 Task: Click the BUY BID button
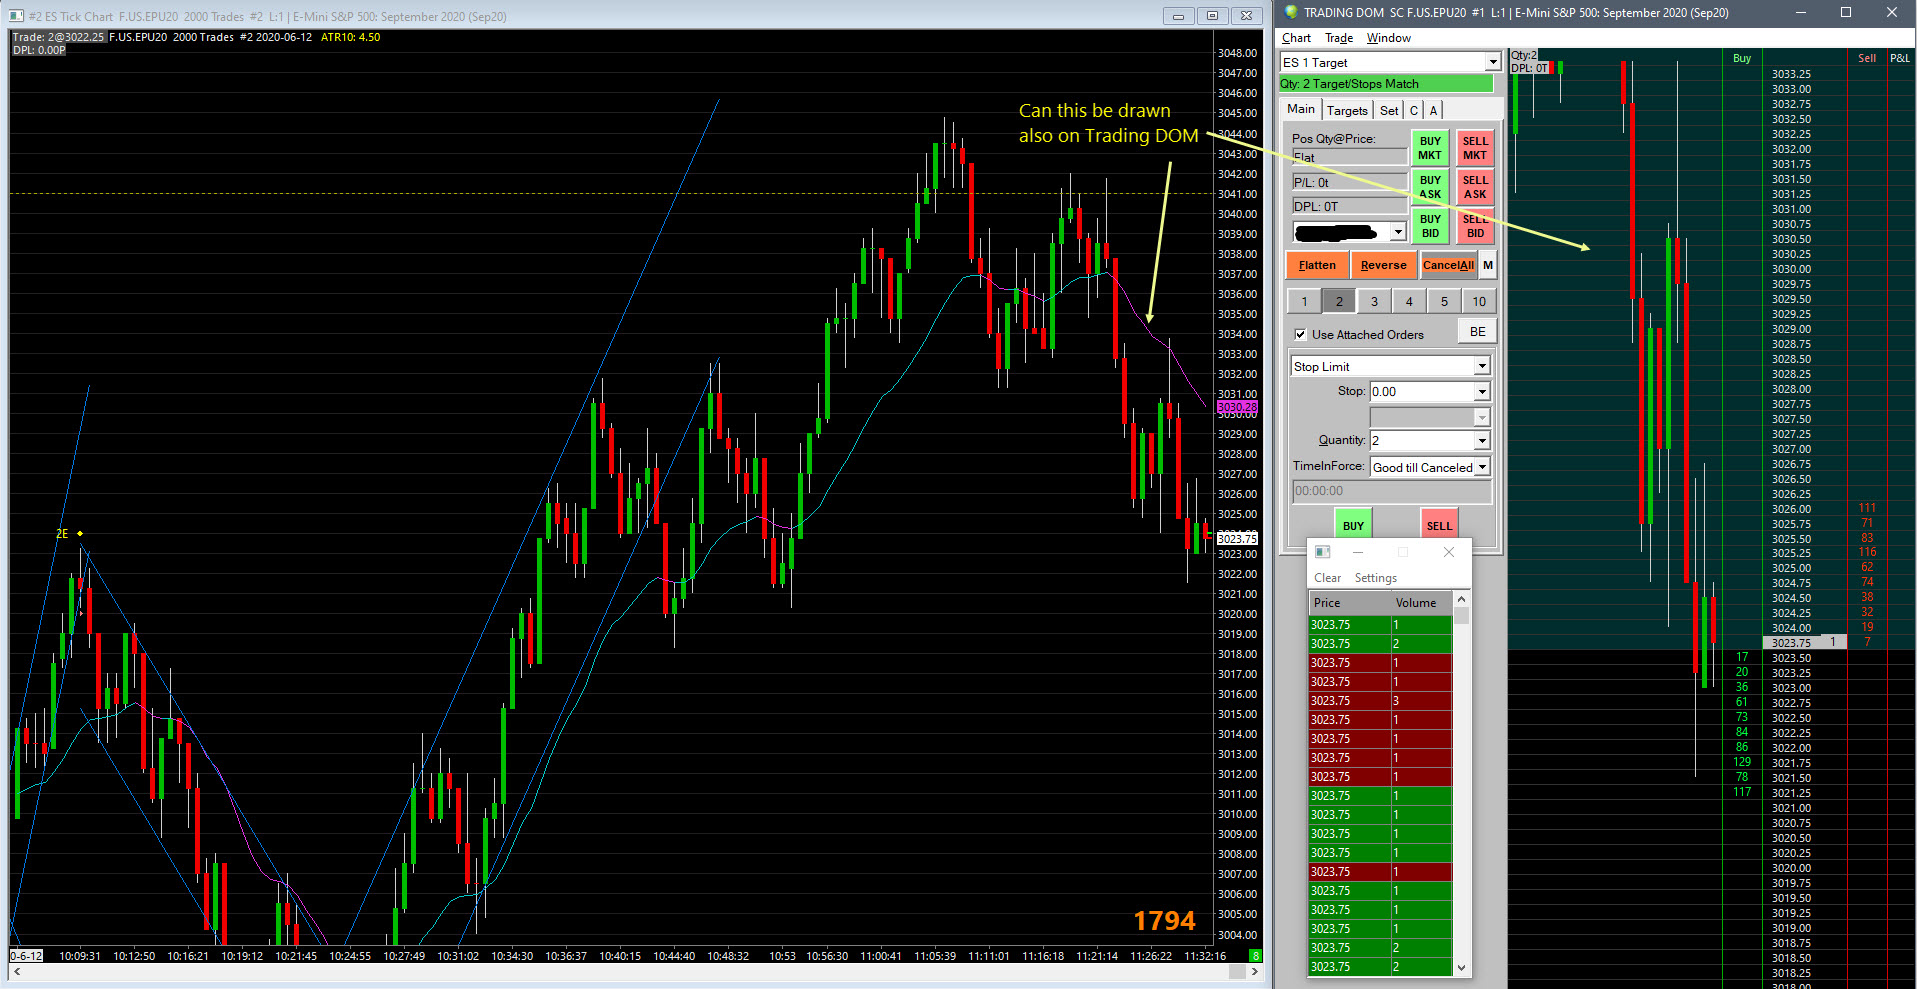1430,226
